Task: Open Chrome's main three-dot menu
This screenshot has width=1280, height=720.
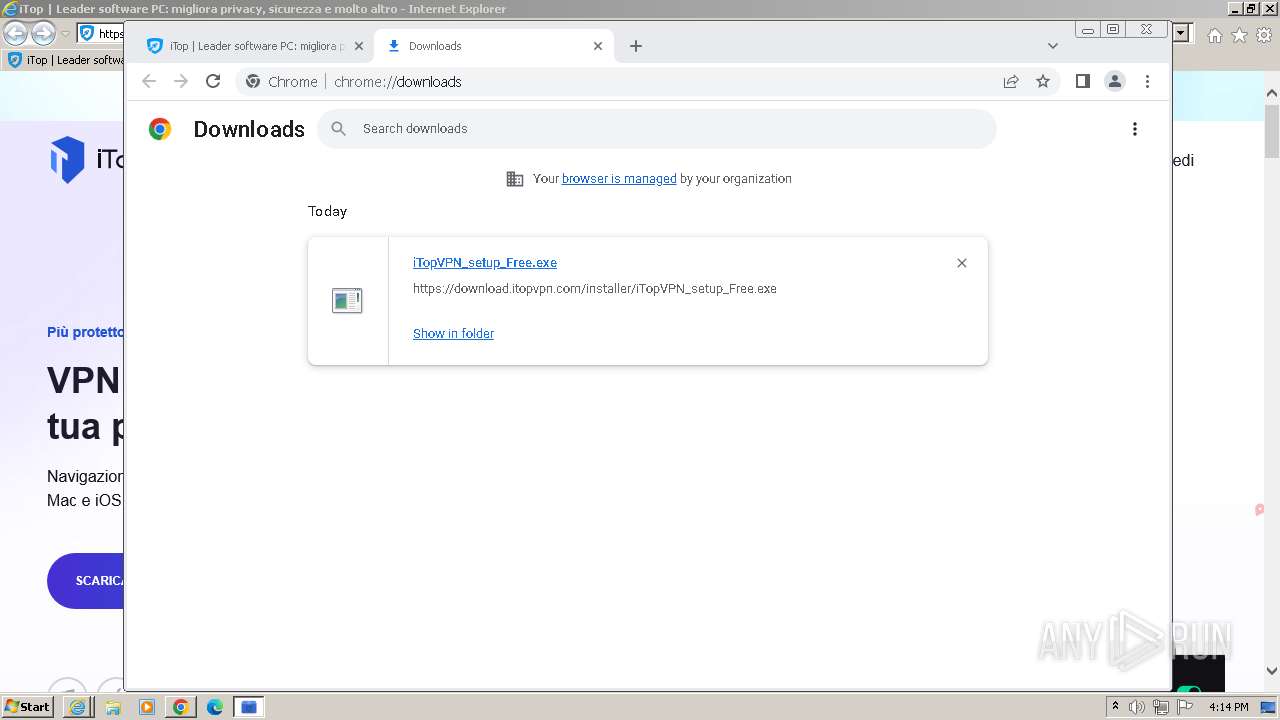Action: (x=1147, y=82)
